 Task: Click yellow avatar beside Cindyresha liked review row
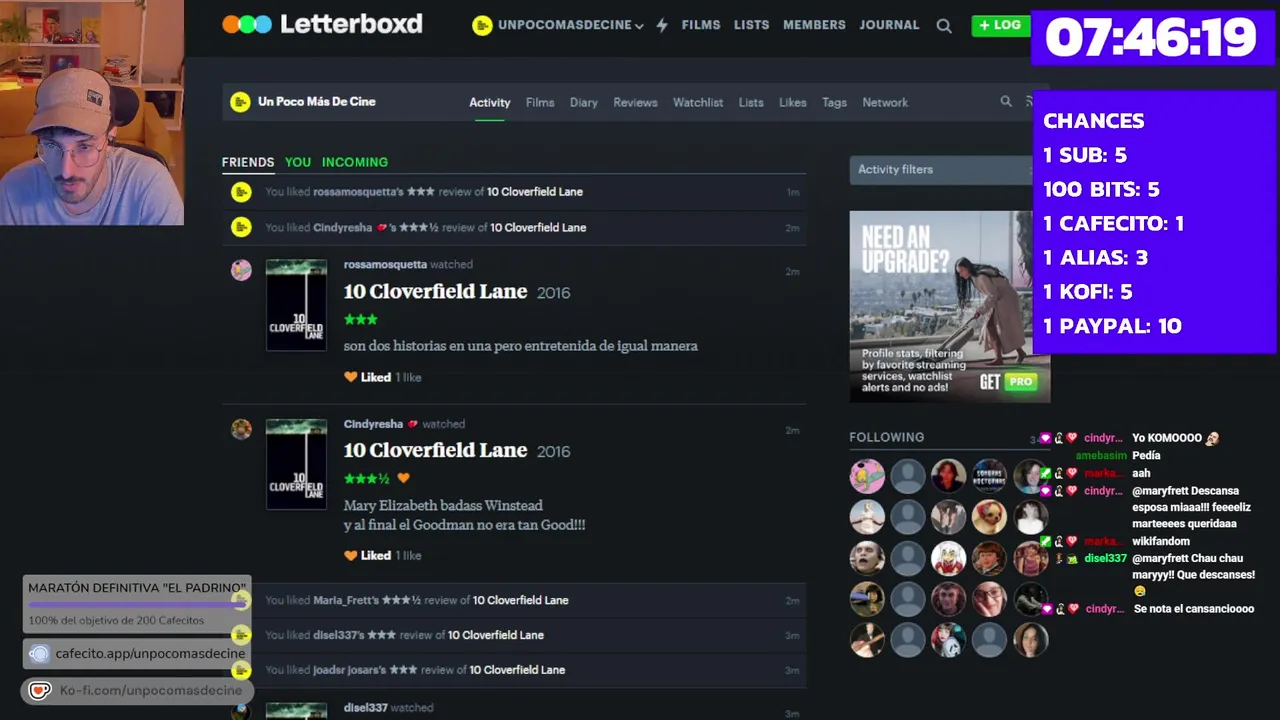(x=241, y=227)
